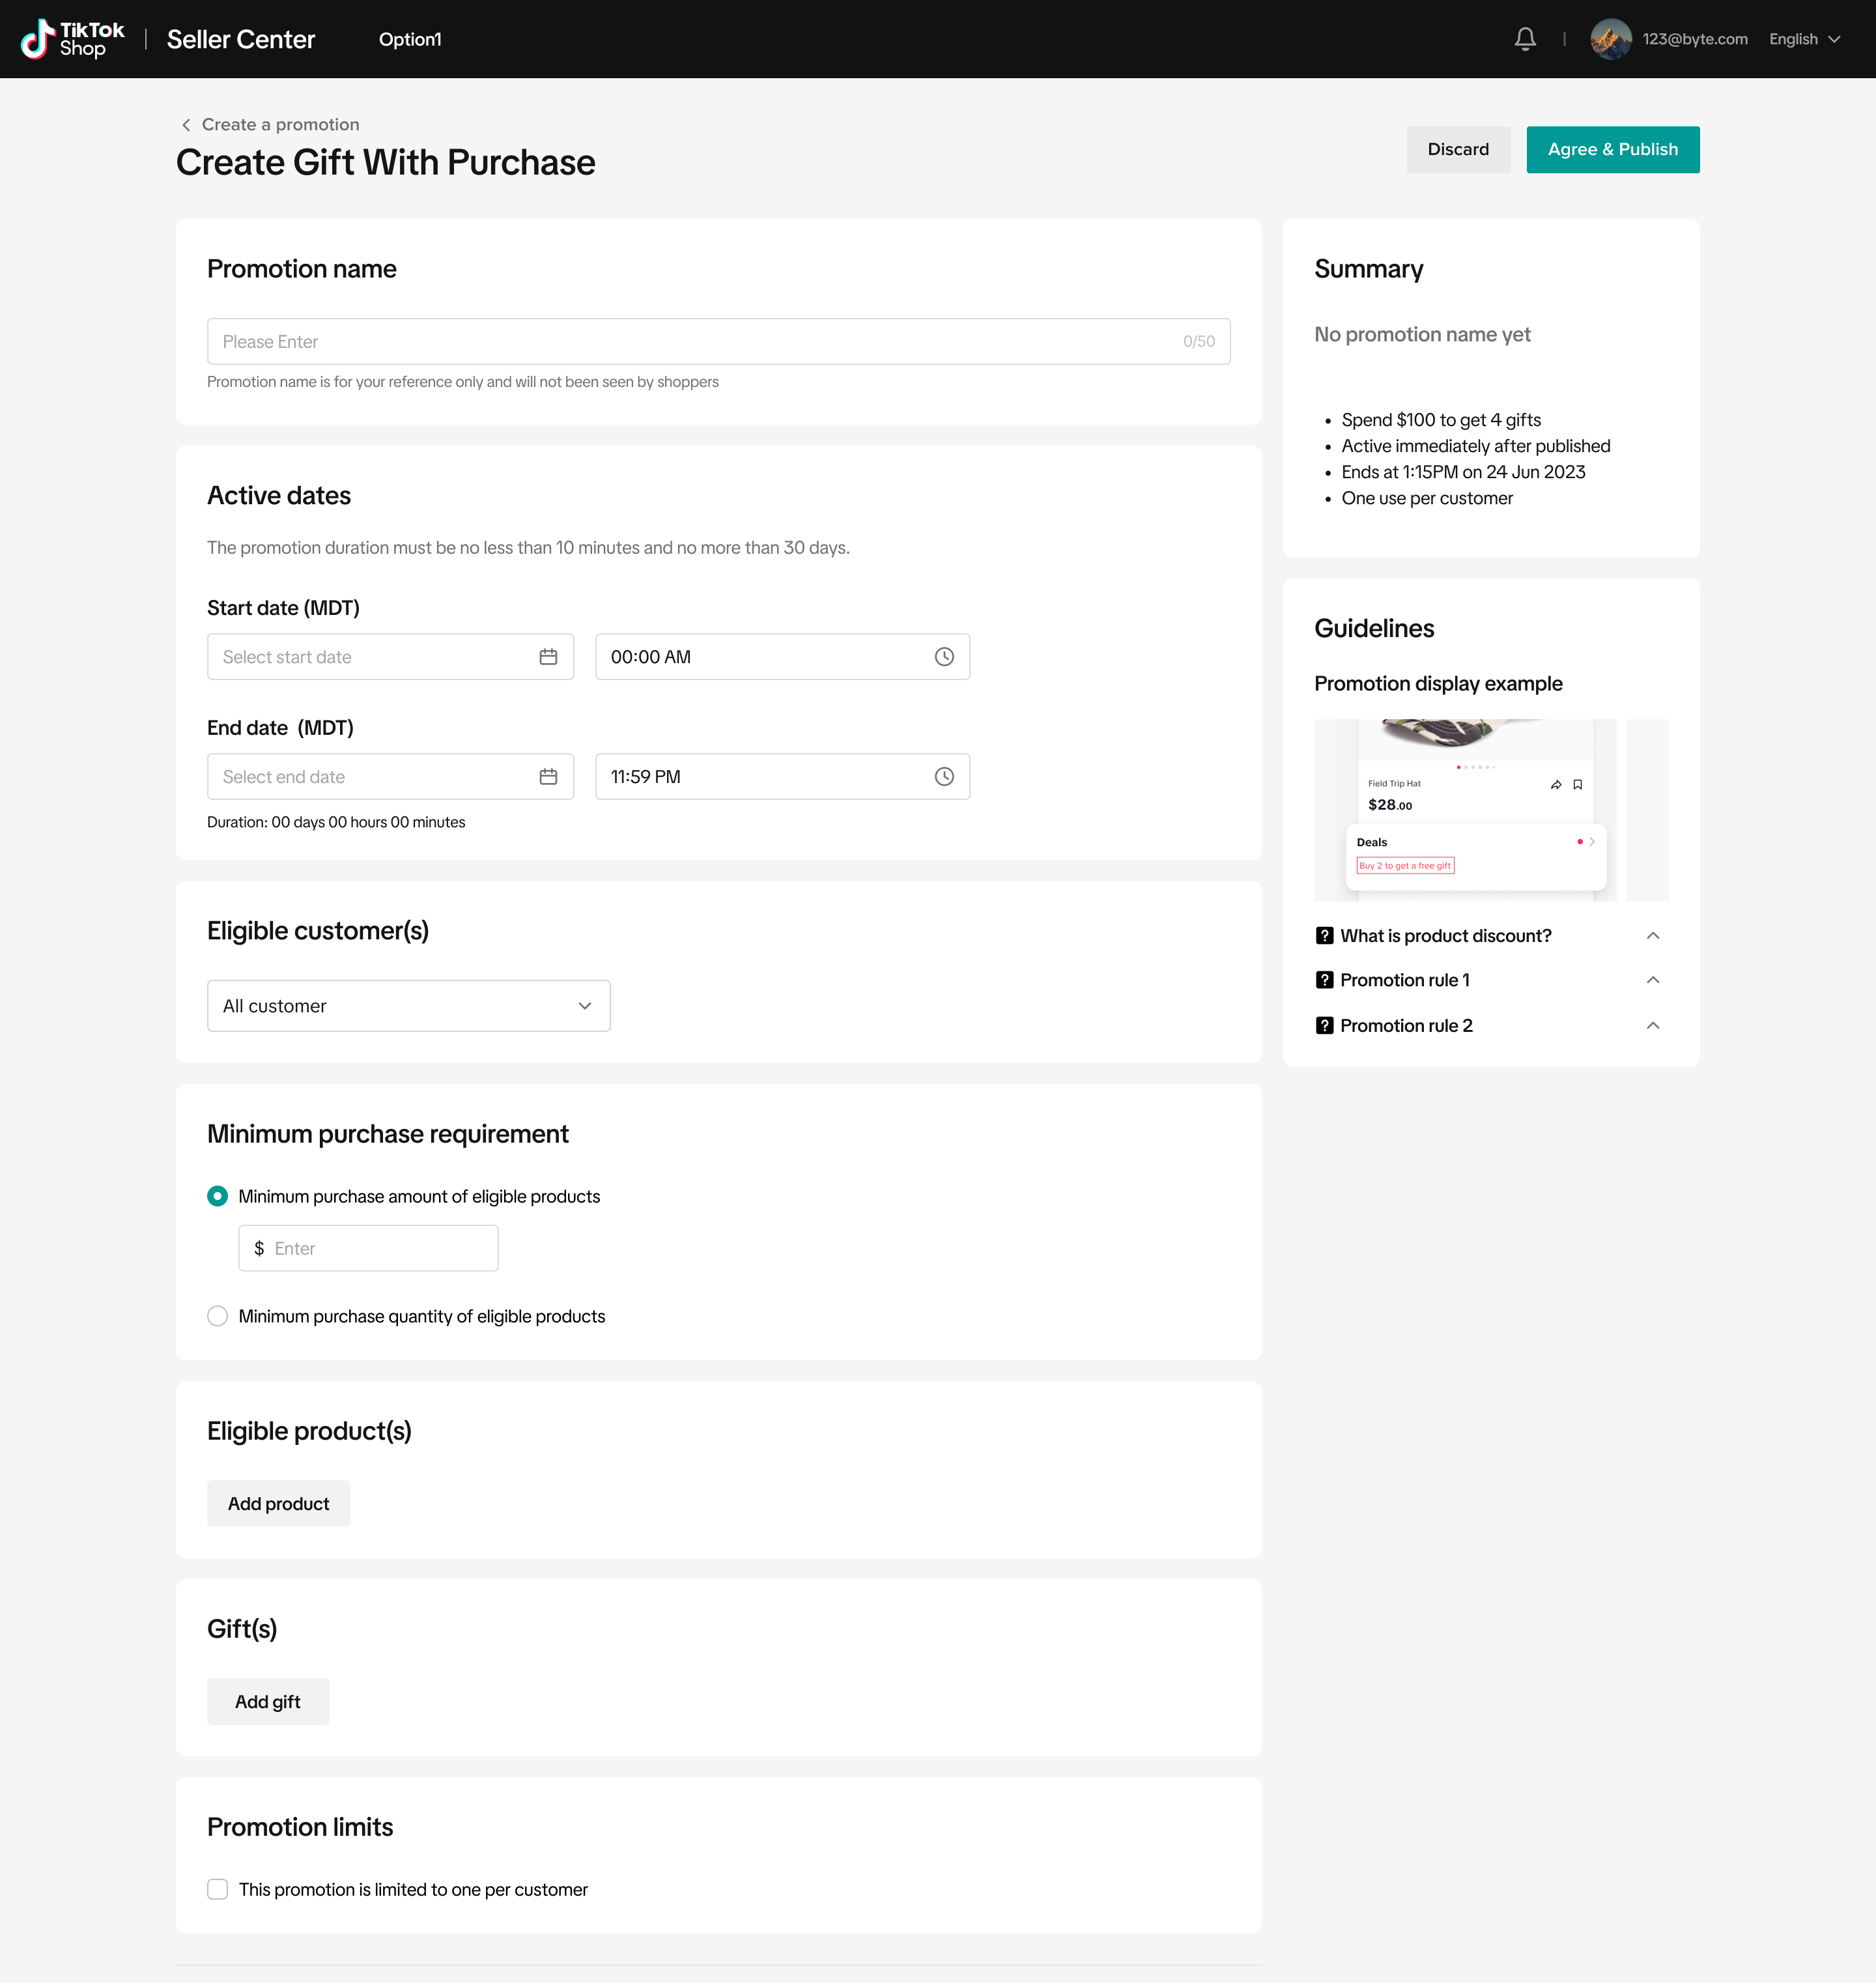Collapse What is product discount section
The width and height of the screenshot is (1876, 1983).
pyautogui.click(x=1652, y=936)
